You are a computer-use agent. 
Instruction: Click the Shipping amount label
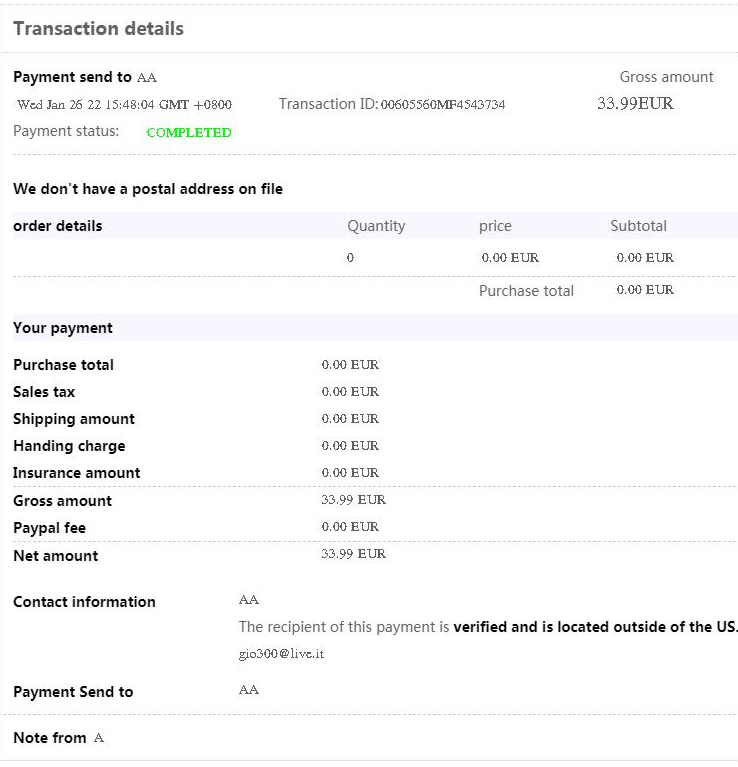click(x=74, y=419)
